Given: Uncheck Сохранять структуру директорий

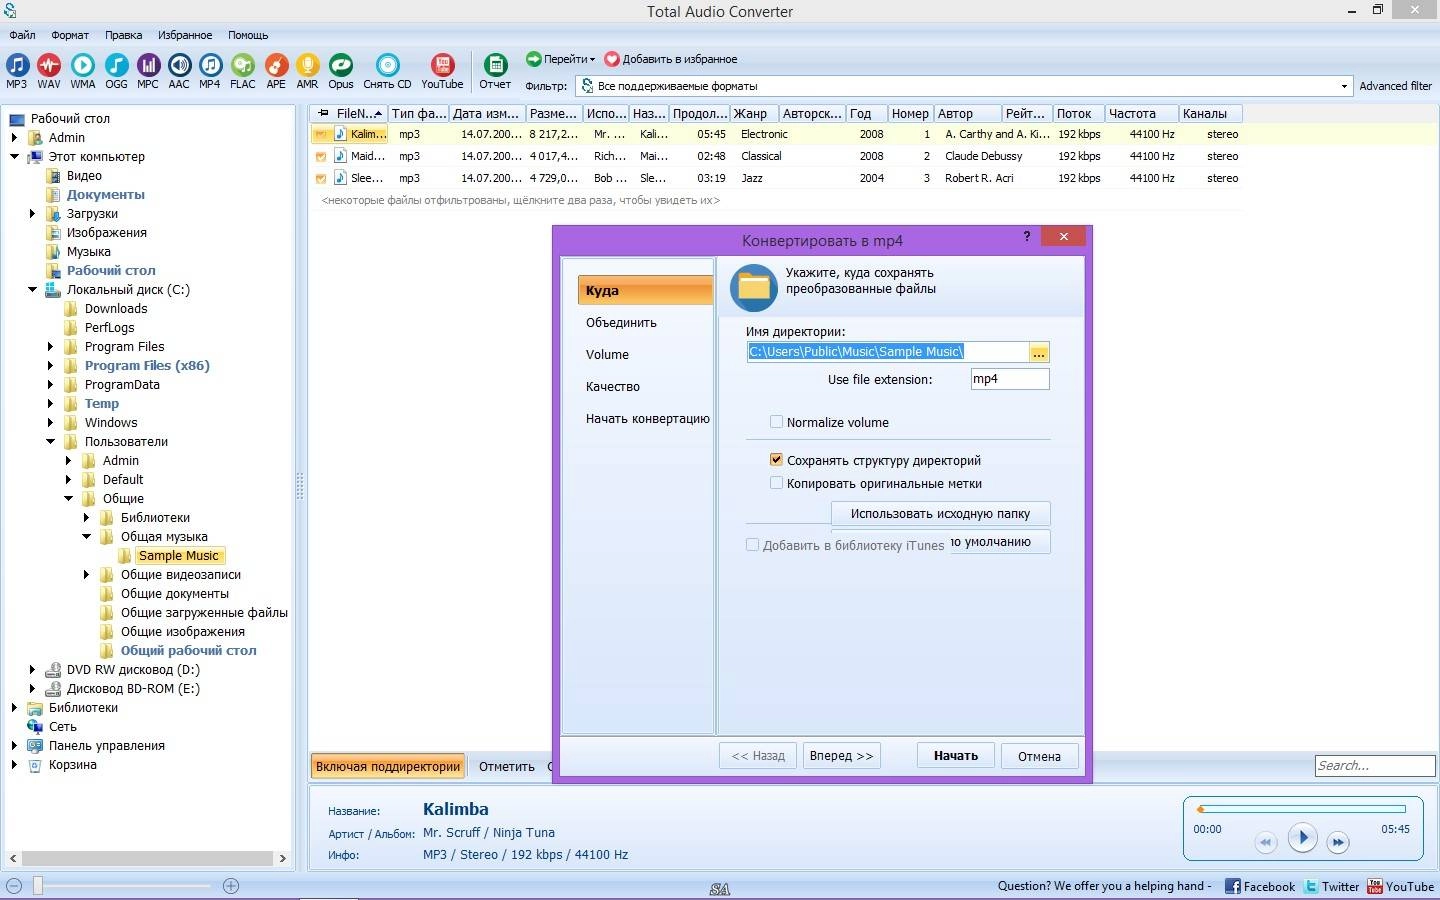Looking at the screenshot, I should coord(776,460).
